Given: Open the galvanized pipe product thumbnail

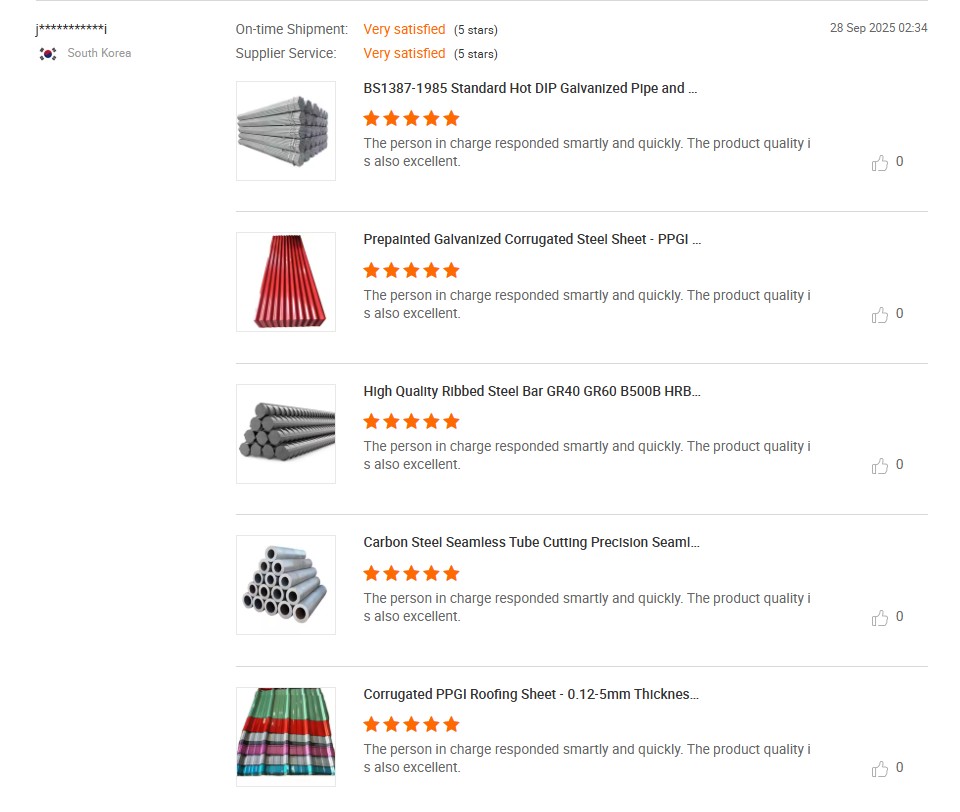Looking at the screenshot, I should tap(286, 131).
